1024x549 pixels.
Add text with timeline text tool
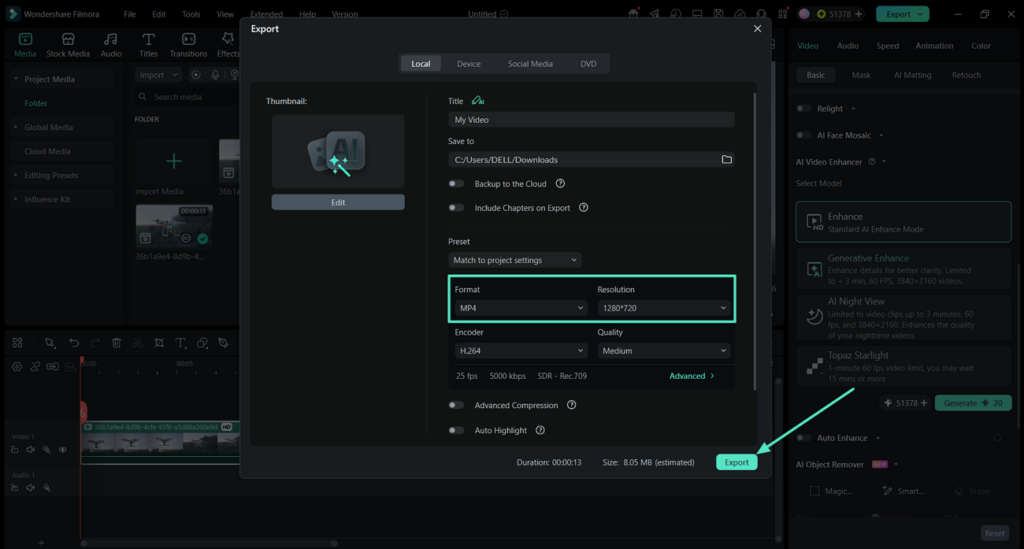pyautogui.click(x=180, y=343)
